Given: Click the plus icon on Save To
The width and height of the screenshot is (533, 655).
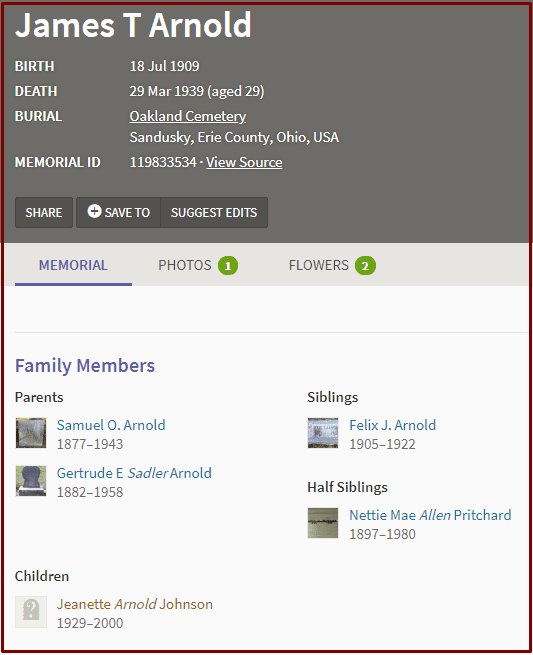Looking at the screenshot, I should click(x=94, y=211).
